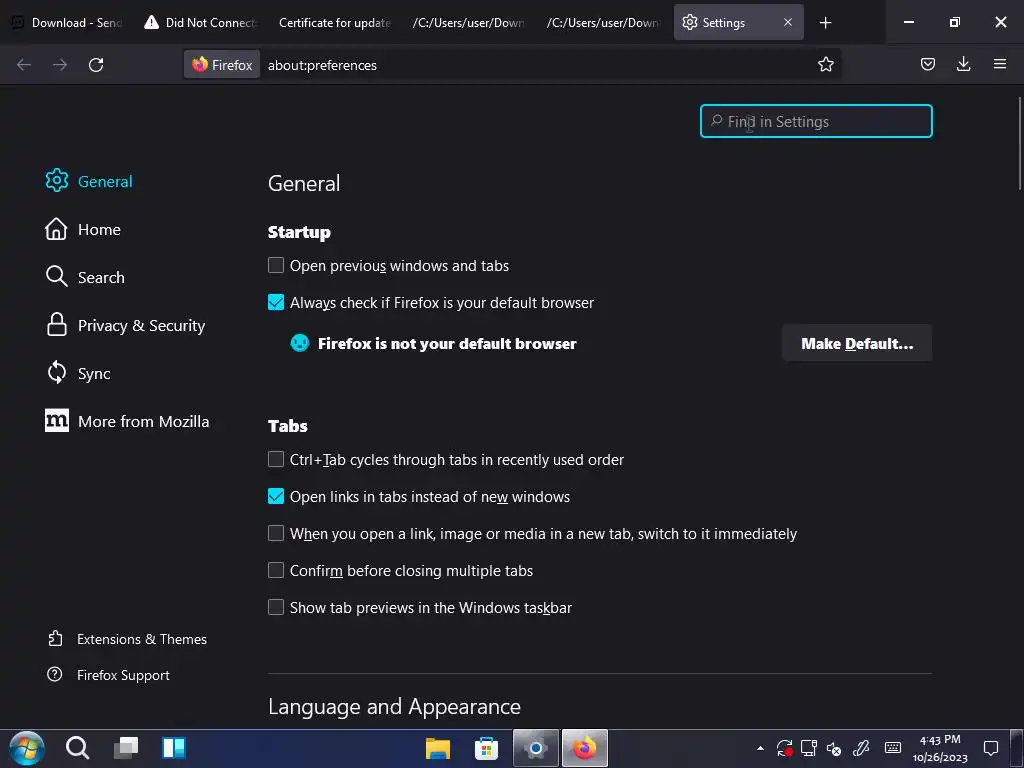This screenshot has width=1024, height=768.
Task: Switch to second /C:/Users/user/Down tab
Action: tap(603, 23)
